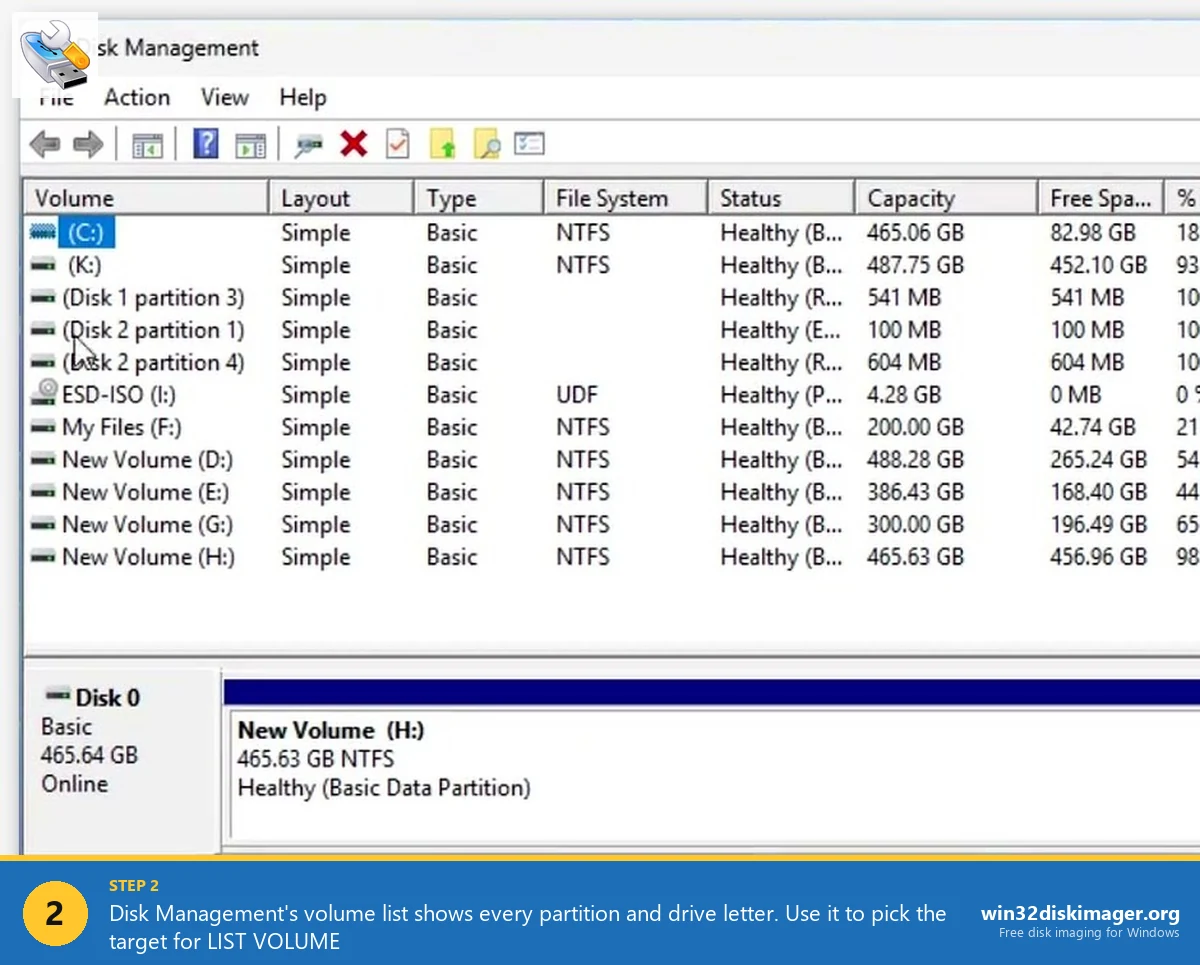Toggle the Show/Hide Console Tree icon
The image size is (1200, 965).
click(x=147, y=143)
